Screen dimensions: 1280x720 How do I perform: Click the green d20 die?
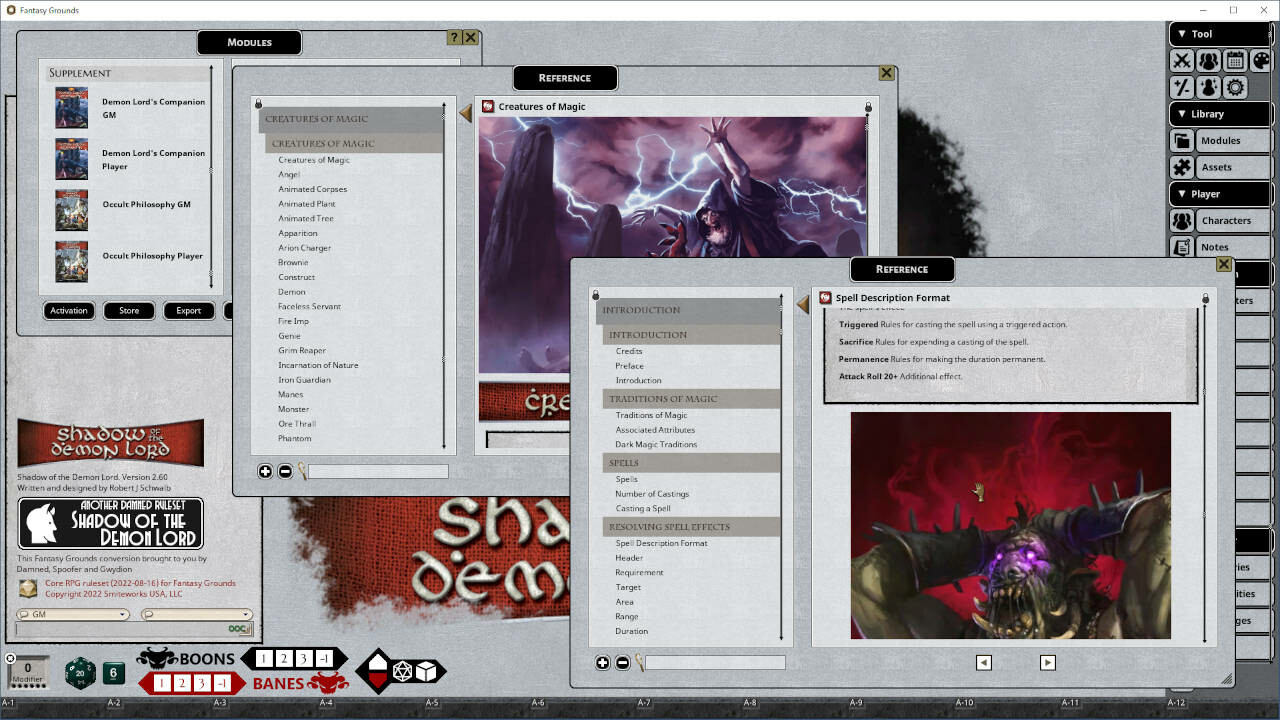80,673
